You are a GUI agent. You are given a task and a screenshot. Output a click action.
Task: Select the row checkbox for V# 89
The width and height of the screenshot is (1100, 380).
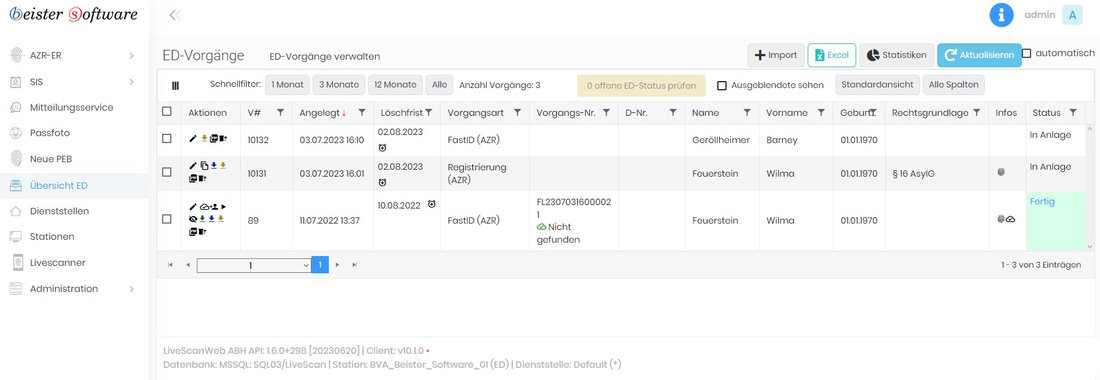166,219
